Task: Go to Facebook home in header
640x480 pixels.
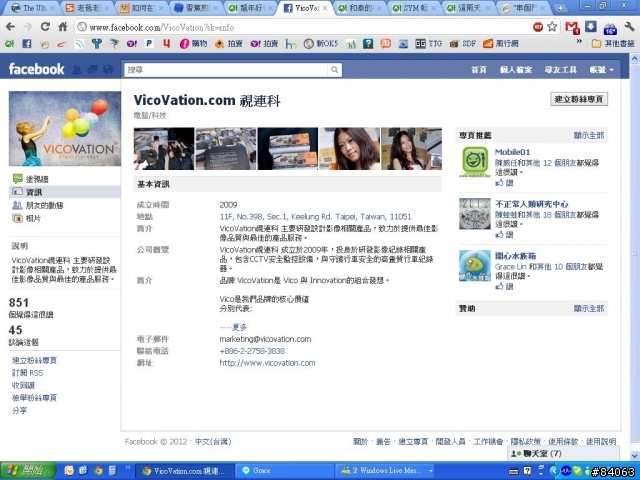Action: click(479, 70)
